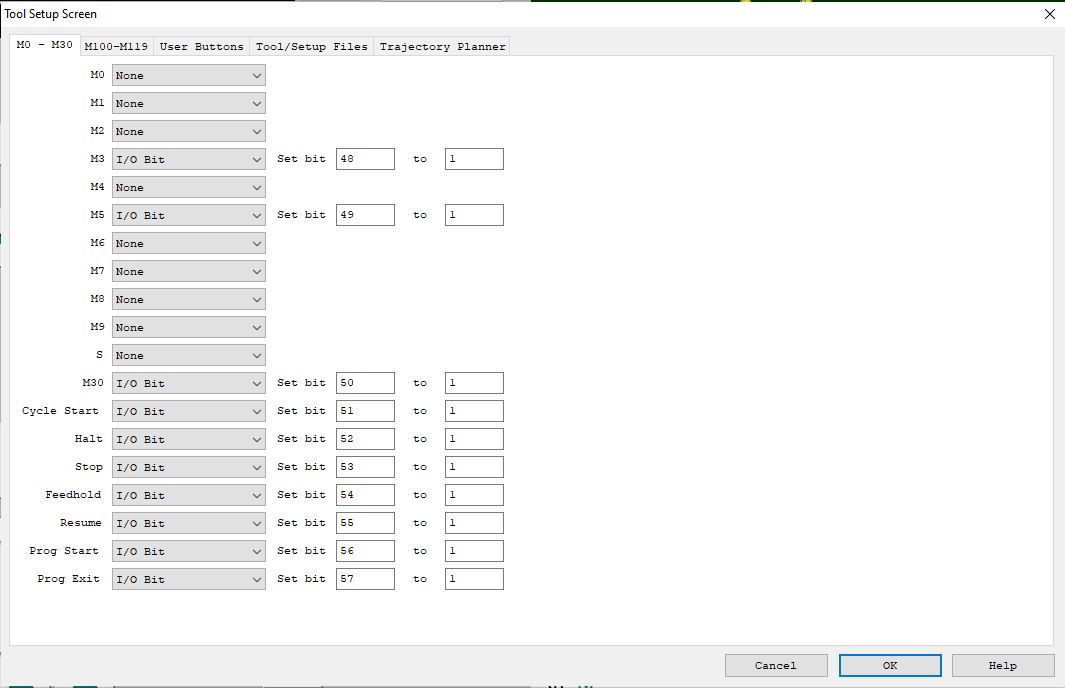This screenshot has height=688, width=1065.
Task: Expand the Cycle Start action dropdown
Action: pos(188,412)
